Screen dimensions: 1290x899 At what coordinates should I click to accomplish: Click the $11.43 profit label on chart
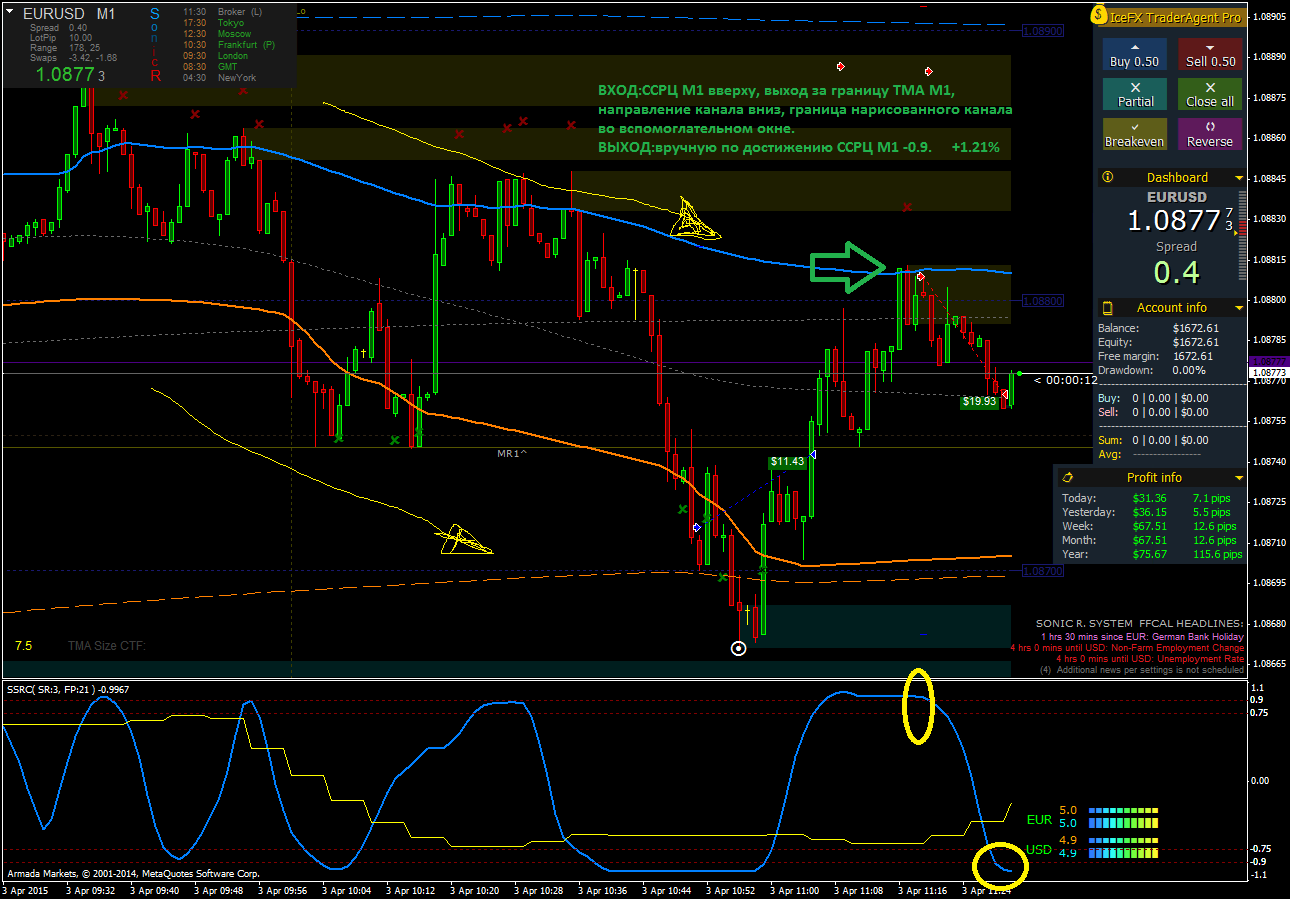[x=788, y=462]
